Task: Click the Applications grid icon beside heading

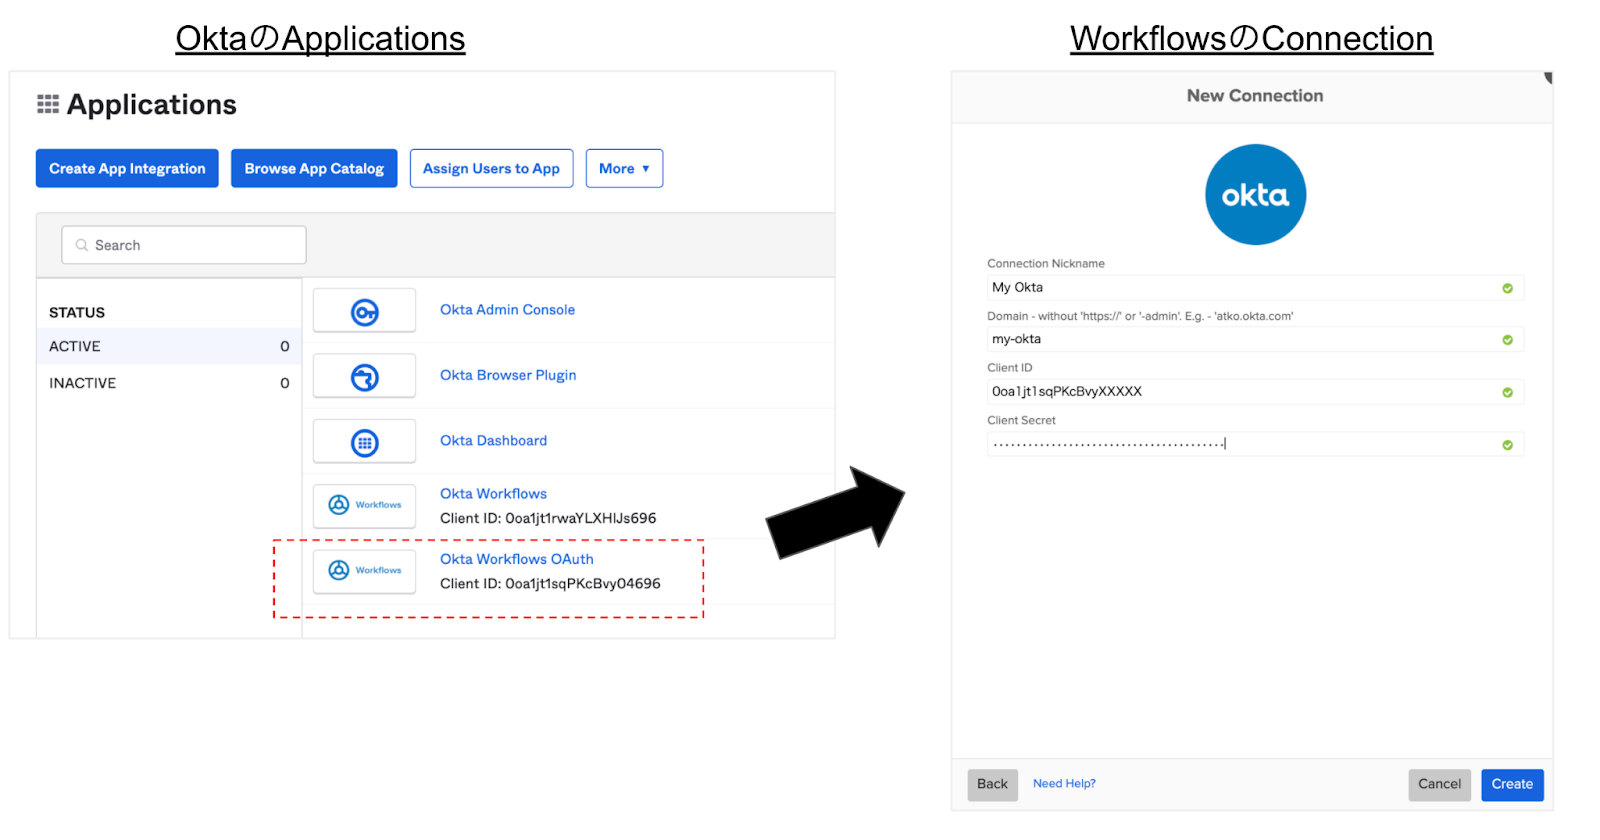Action: [x=47, y=104]
